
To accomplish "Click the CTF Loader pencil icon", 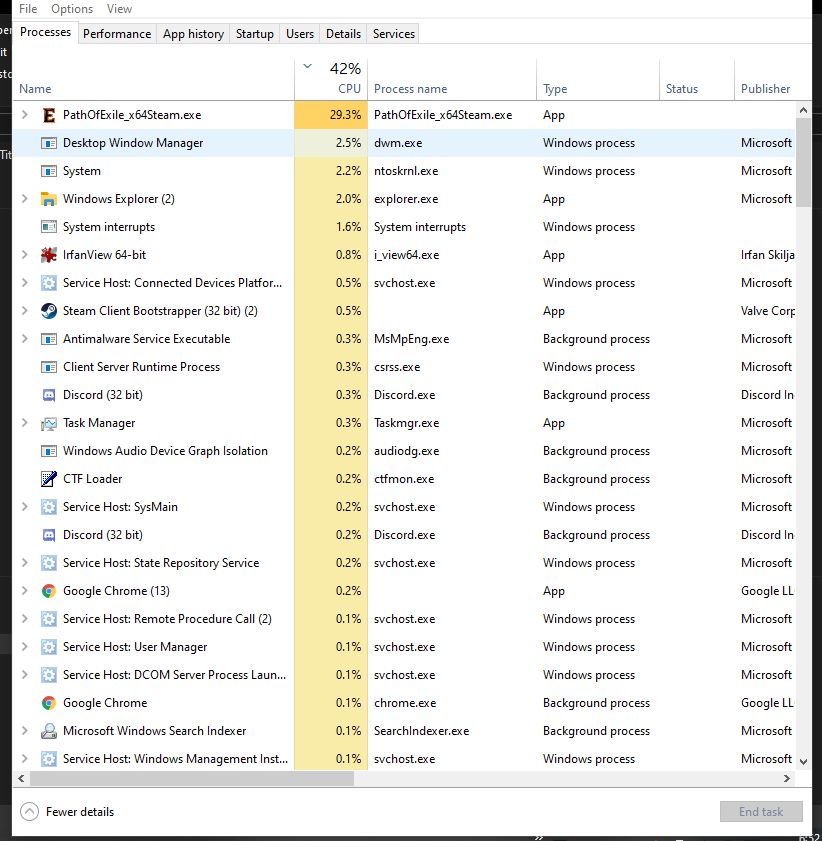I will pyautogui.click(x=47, y=479).
